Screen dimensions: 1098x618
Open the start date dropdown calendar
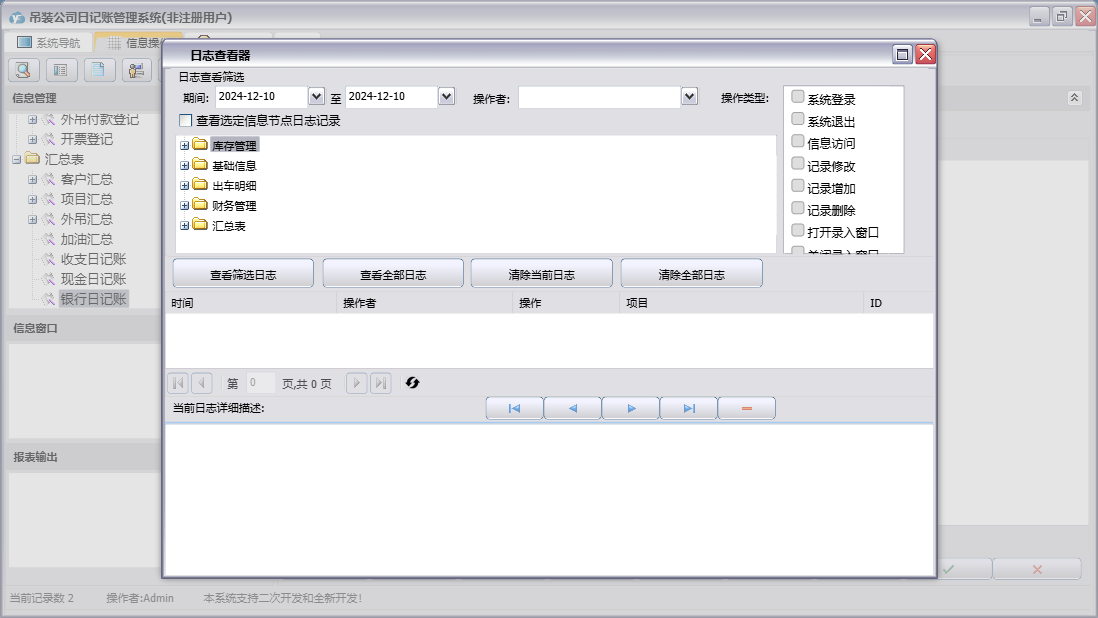317,97
